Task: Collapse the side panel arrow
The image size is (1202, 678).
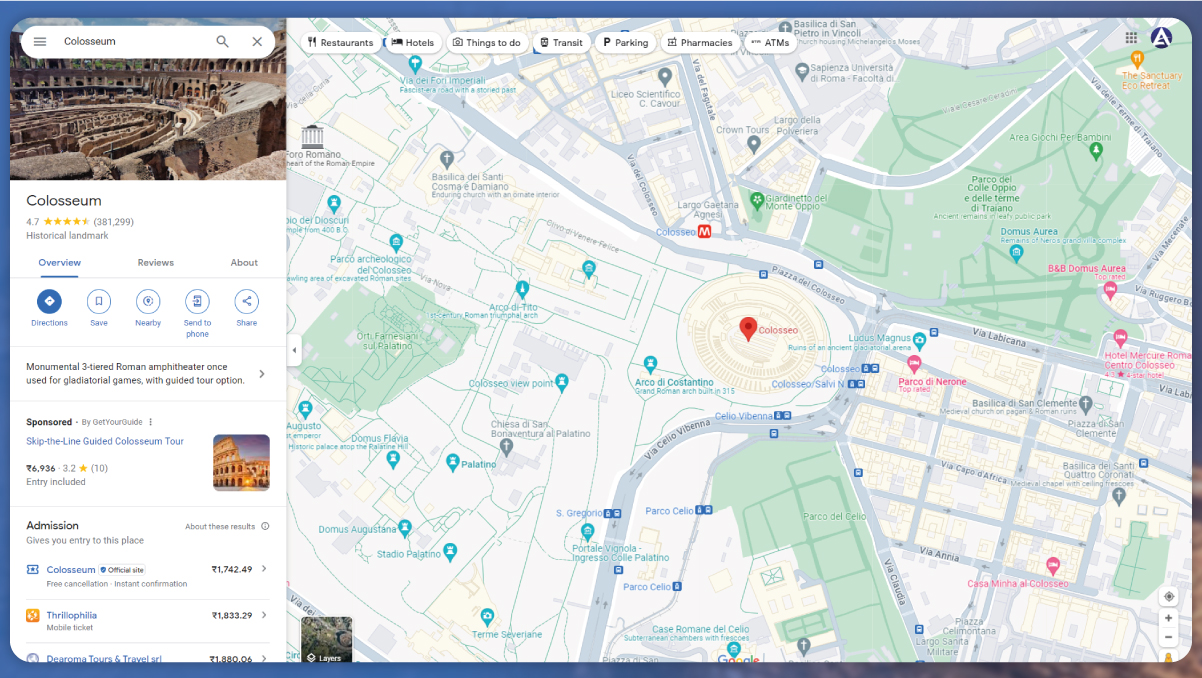Action: click(x=294, y=350)
